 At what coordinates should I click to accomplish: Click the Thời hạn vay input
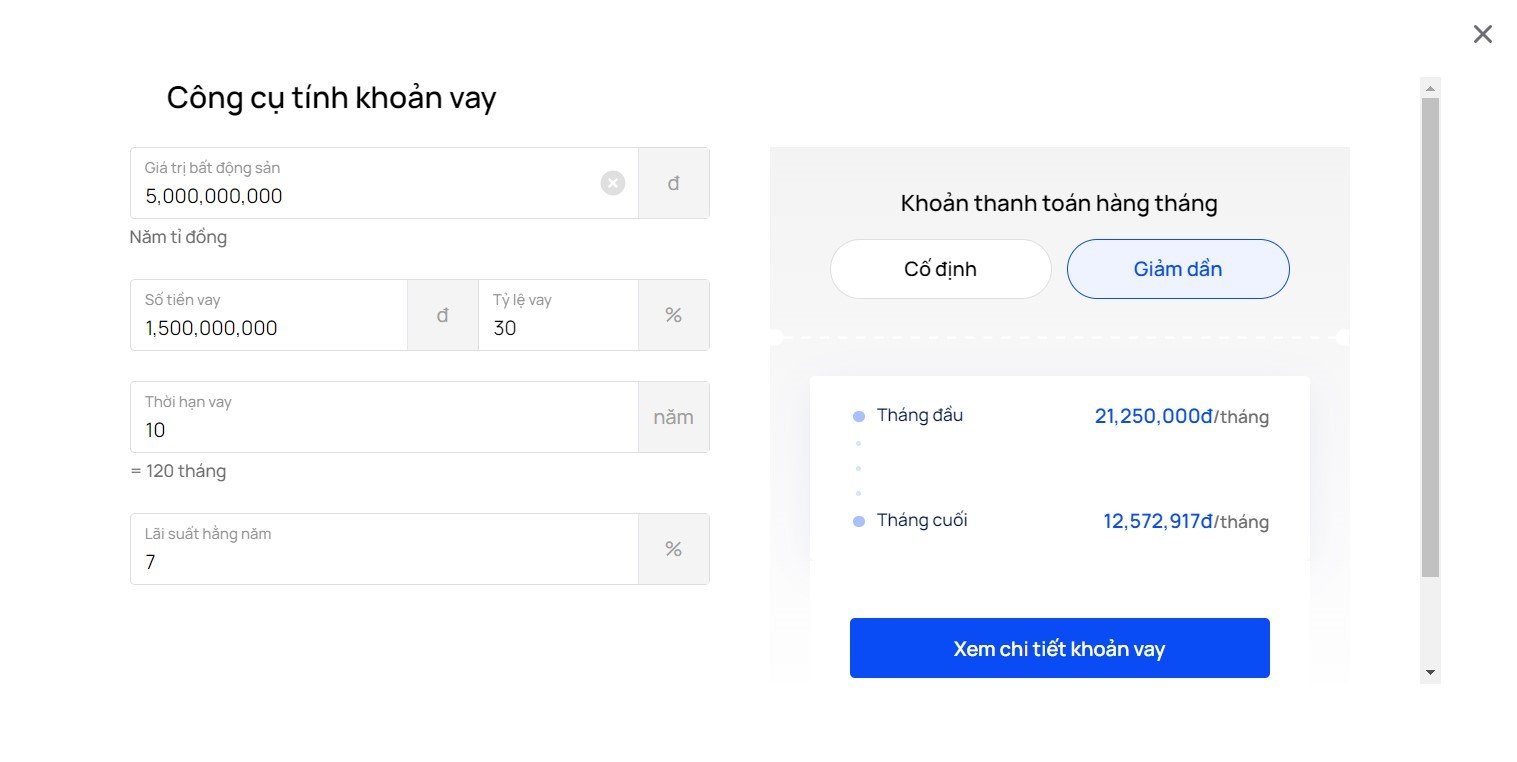pos(384,417)
